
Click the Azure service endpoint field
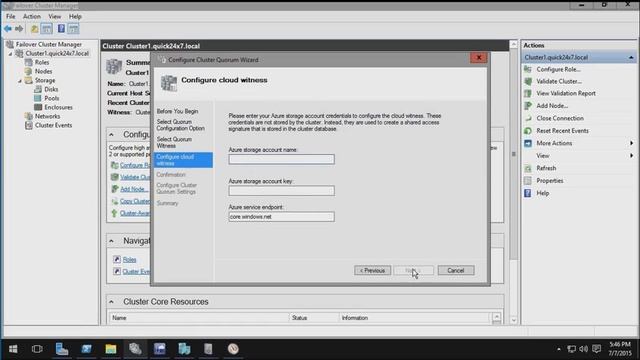[281, 217]
